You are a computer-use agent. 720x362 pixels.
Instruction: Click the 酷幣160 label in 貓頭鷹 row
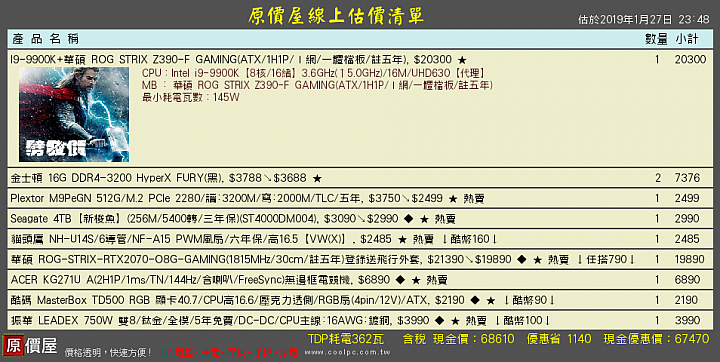click(469, 239)
